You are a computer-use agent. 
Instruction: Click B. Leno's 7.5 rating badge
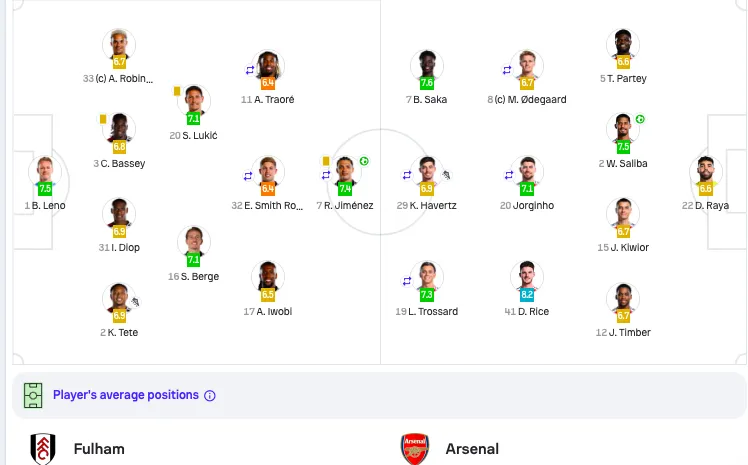click(x=45, y=189)
